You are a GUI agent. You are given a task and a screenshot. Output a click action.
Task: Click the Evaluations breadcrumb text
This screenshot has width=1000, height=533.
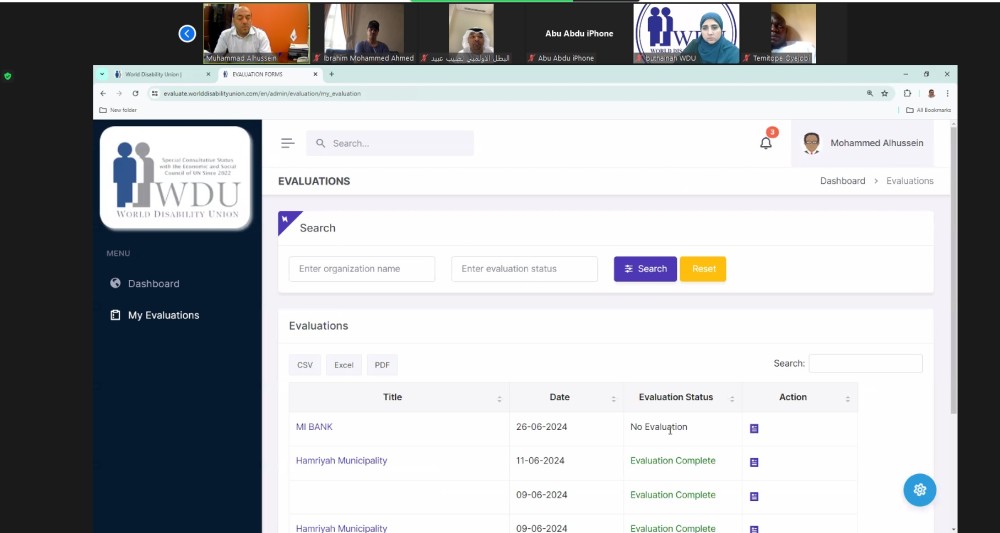click(x=909, y=181)
